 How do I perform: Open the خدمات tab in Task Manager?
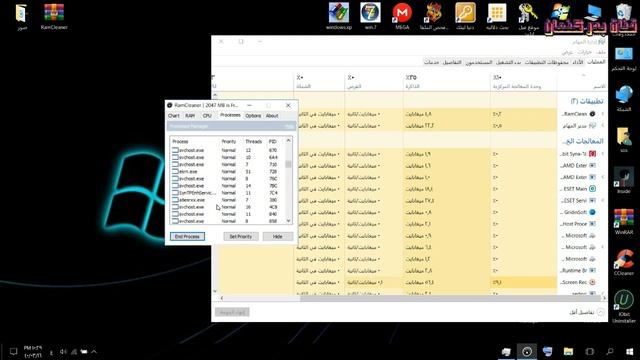pyautogui.click(x=431, y=62)
